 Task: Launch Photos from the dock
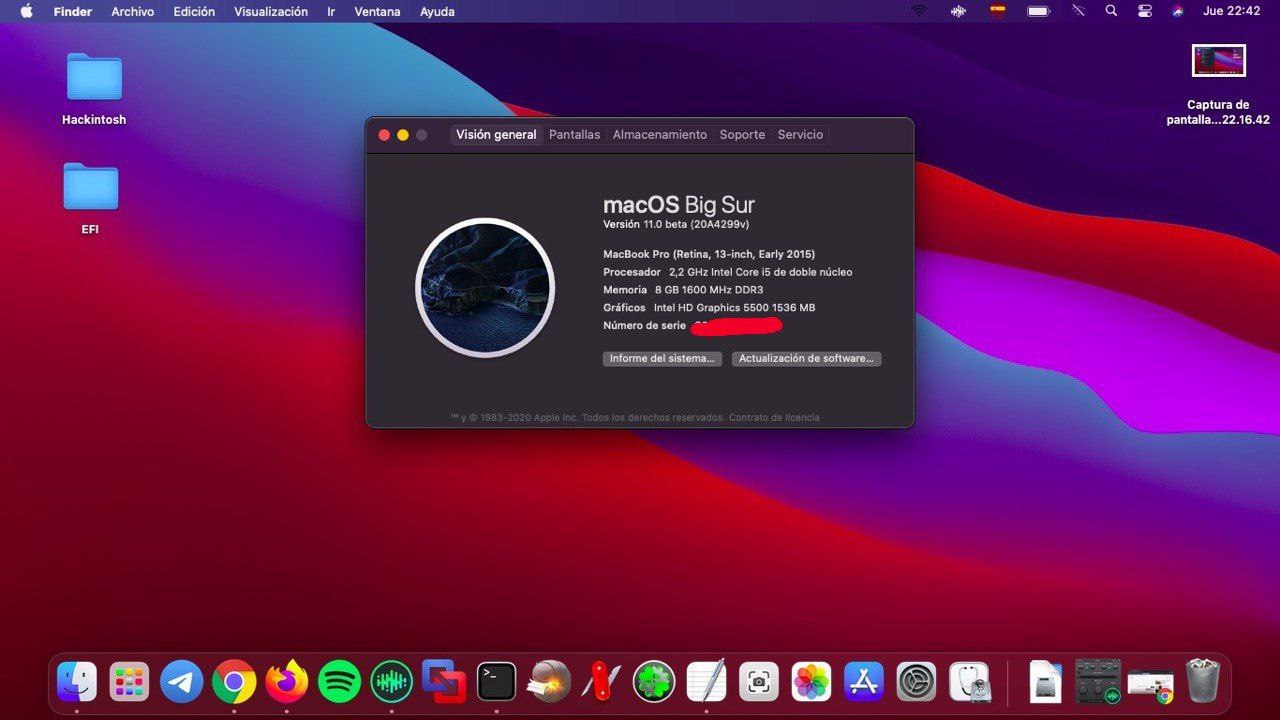pyautogui.click(x=812, y=682)
